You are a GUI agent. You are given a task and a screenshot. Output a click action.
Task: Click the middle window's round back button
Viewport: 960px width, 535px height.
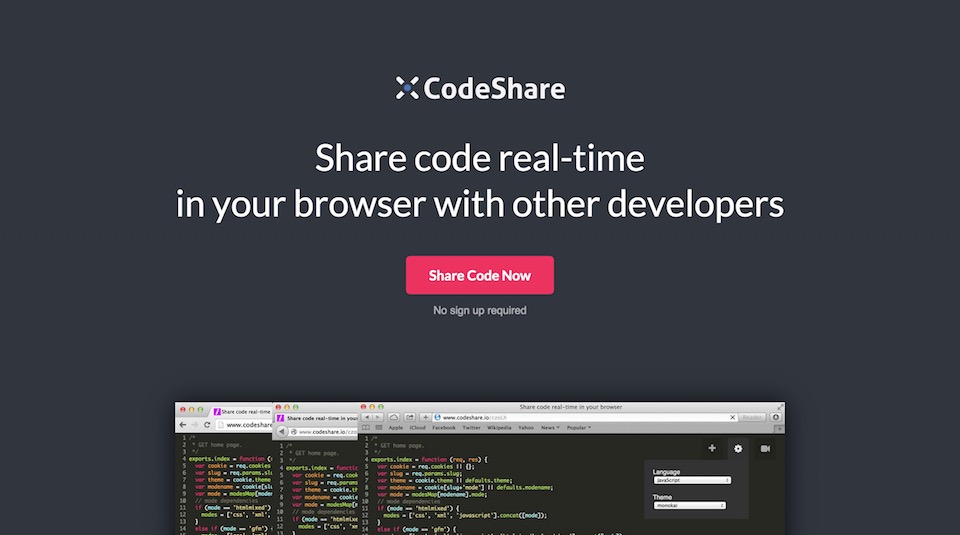pos(282,432)
